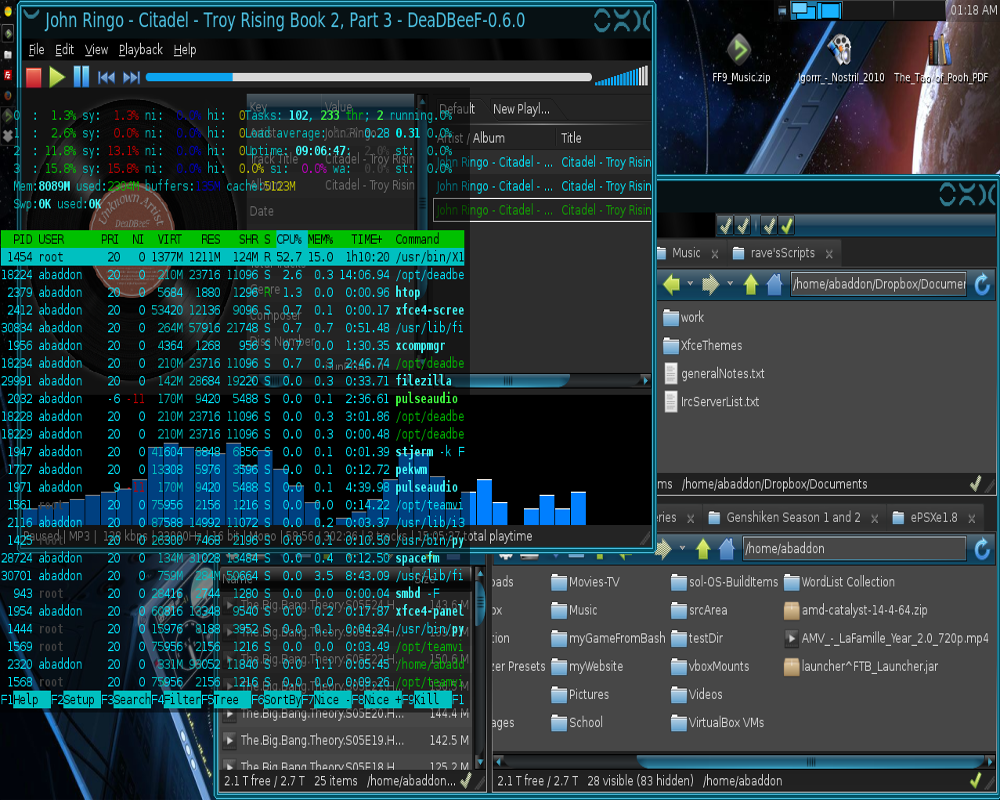Skip to next track in DeaDBeeF
Viewport: 1000px width, 800px height.
coord(131,77)
